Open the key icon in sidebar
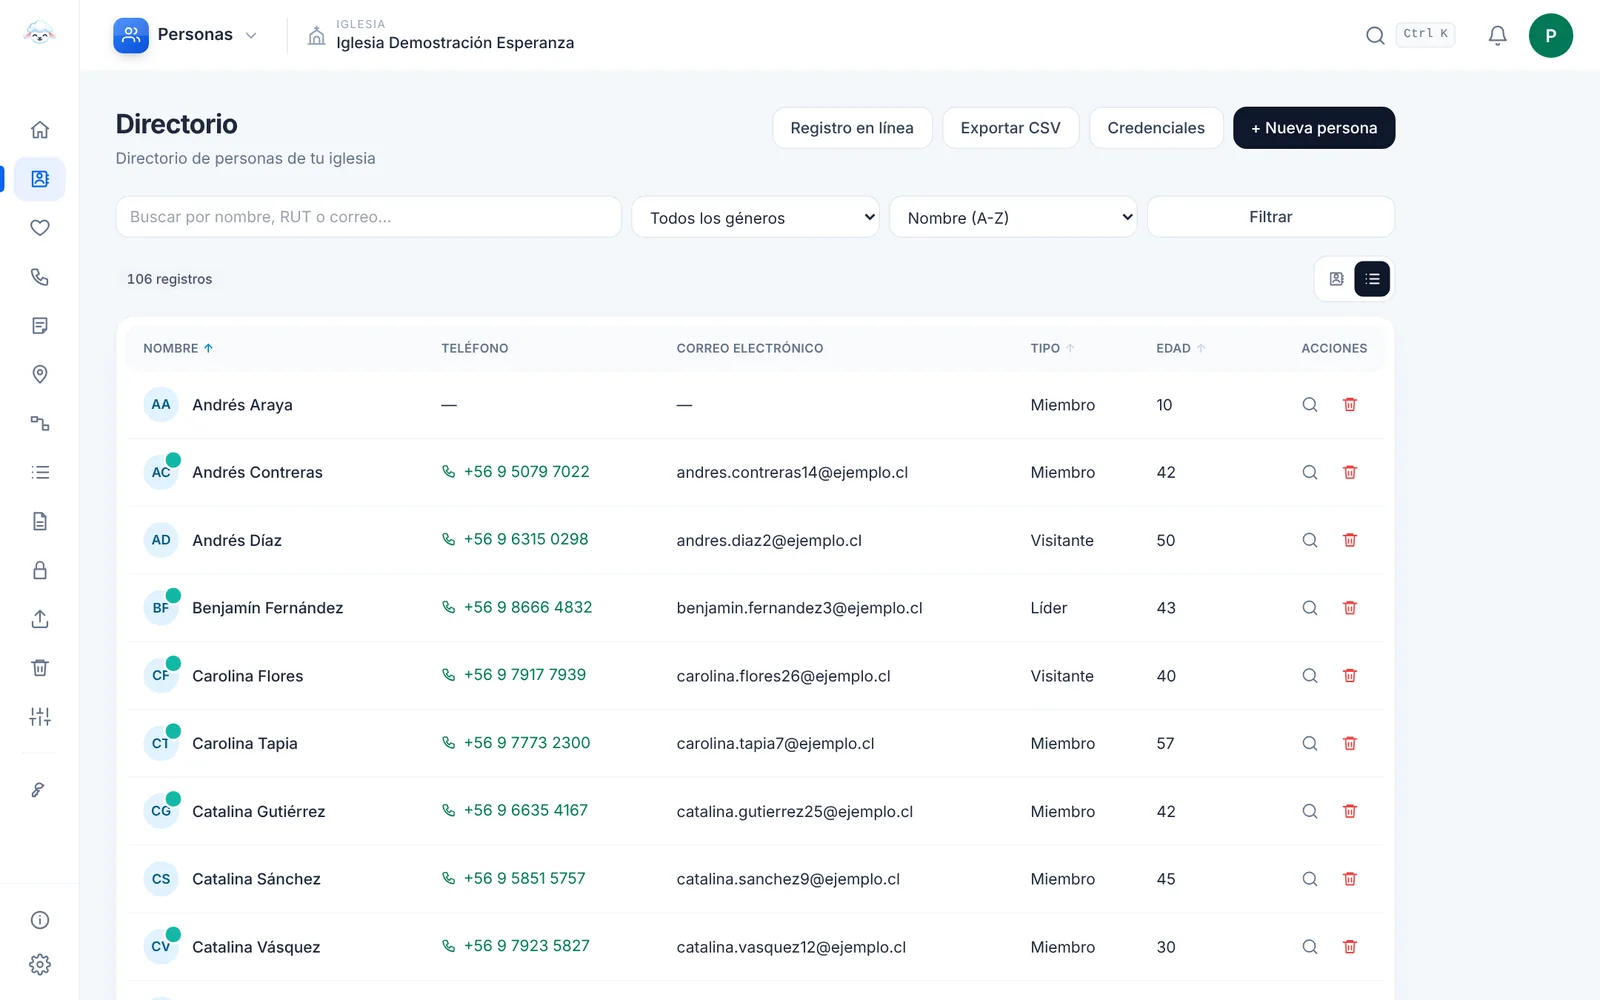Screen dimensions: 1600x1000 (x=40, y=790)
